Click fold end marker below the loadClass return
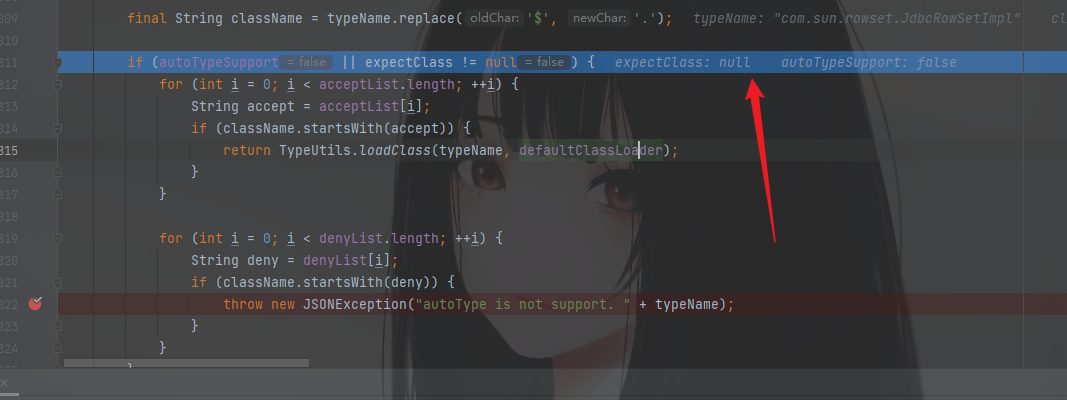 click(x=58, y=172)
